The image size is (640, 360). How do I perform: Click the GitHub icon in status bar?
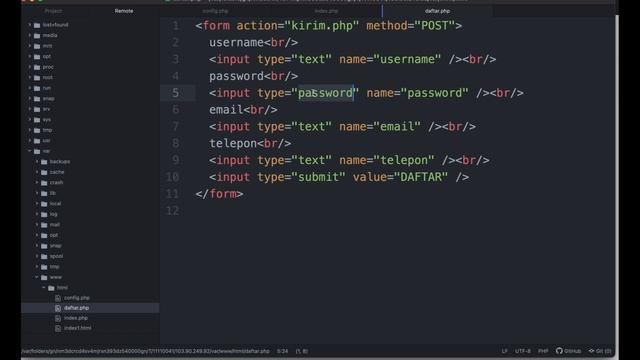click(559, 351)
